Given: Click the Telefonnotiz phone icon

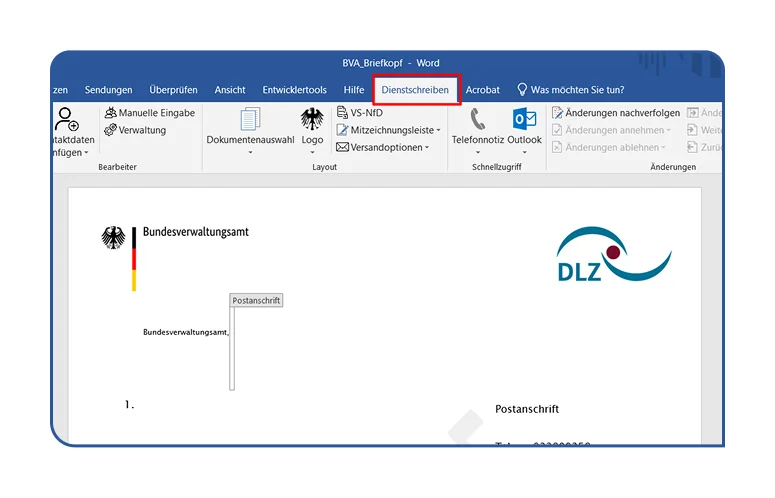Looking at the screenshot, I should point(478,119).
